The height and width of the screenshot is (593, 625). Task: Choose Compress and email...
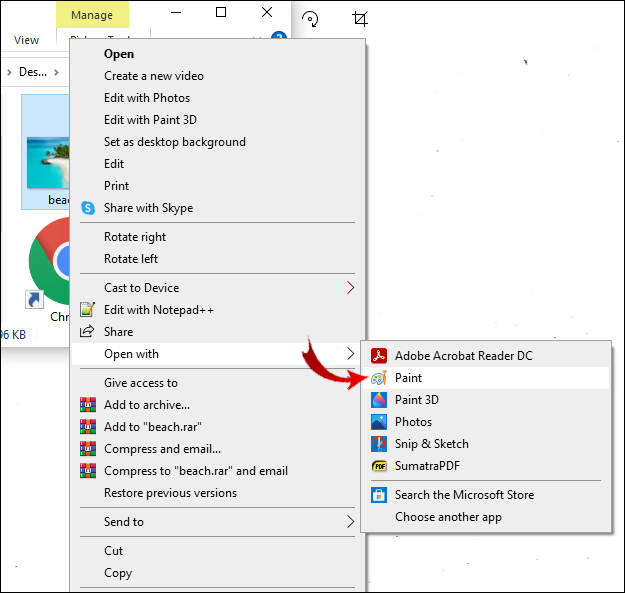coord(217,449)
